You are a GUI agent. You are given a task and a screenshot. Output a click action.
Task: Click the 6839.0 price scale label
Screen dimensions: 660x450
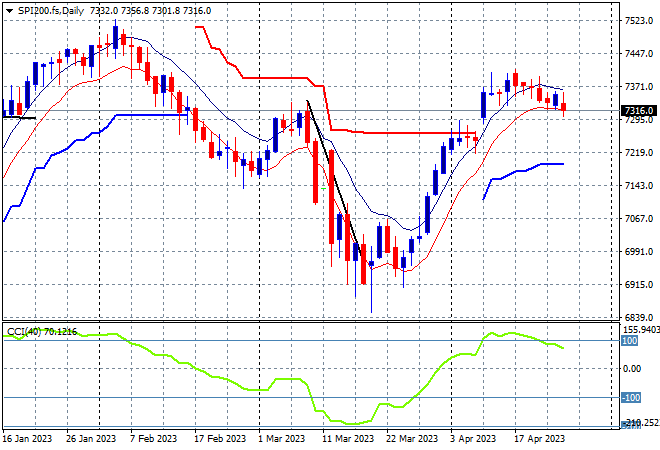tap(639, 317)
